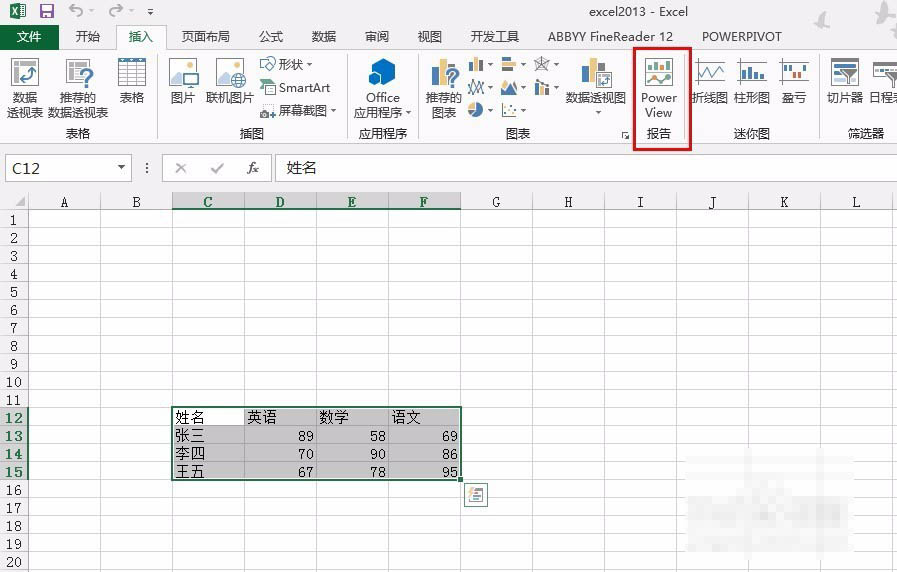Click the Table (表格) icon
This screenshot has width=897, height=572.
pos(132,80)
